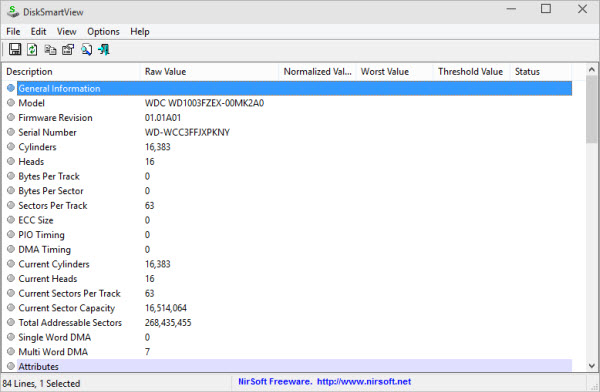Click the '84 Lines, 1 Selected' status text
The image size is (600, 392).
click(x=41, y=383)
